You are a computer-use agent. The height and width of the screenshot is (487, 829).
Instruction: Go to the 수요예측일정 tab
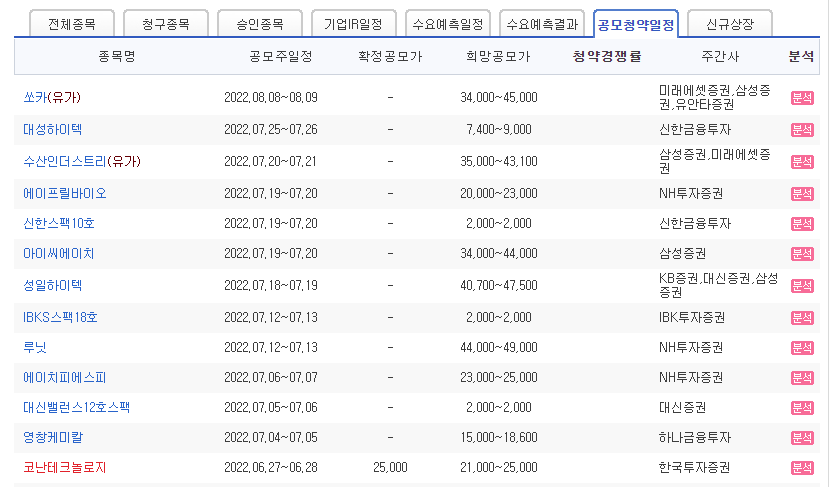(448, 24)
